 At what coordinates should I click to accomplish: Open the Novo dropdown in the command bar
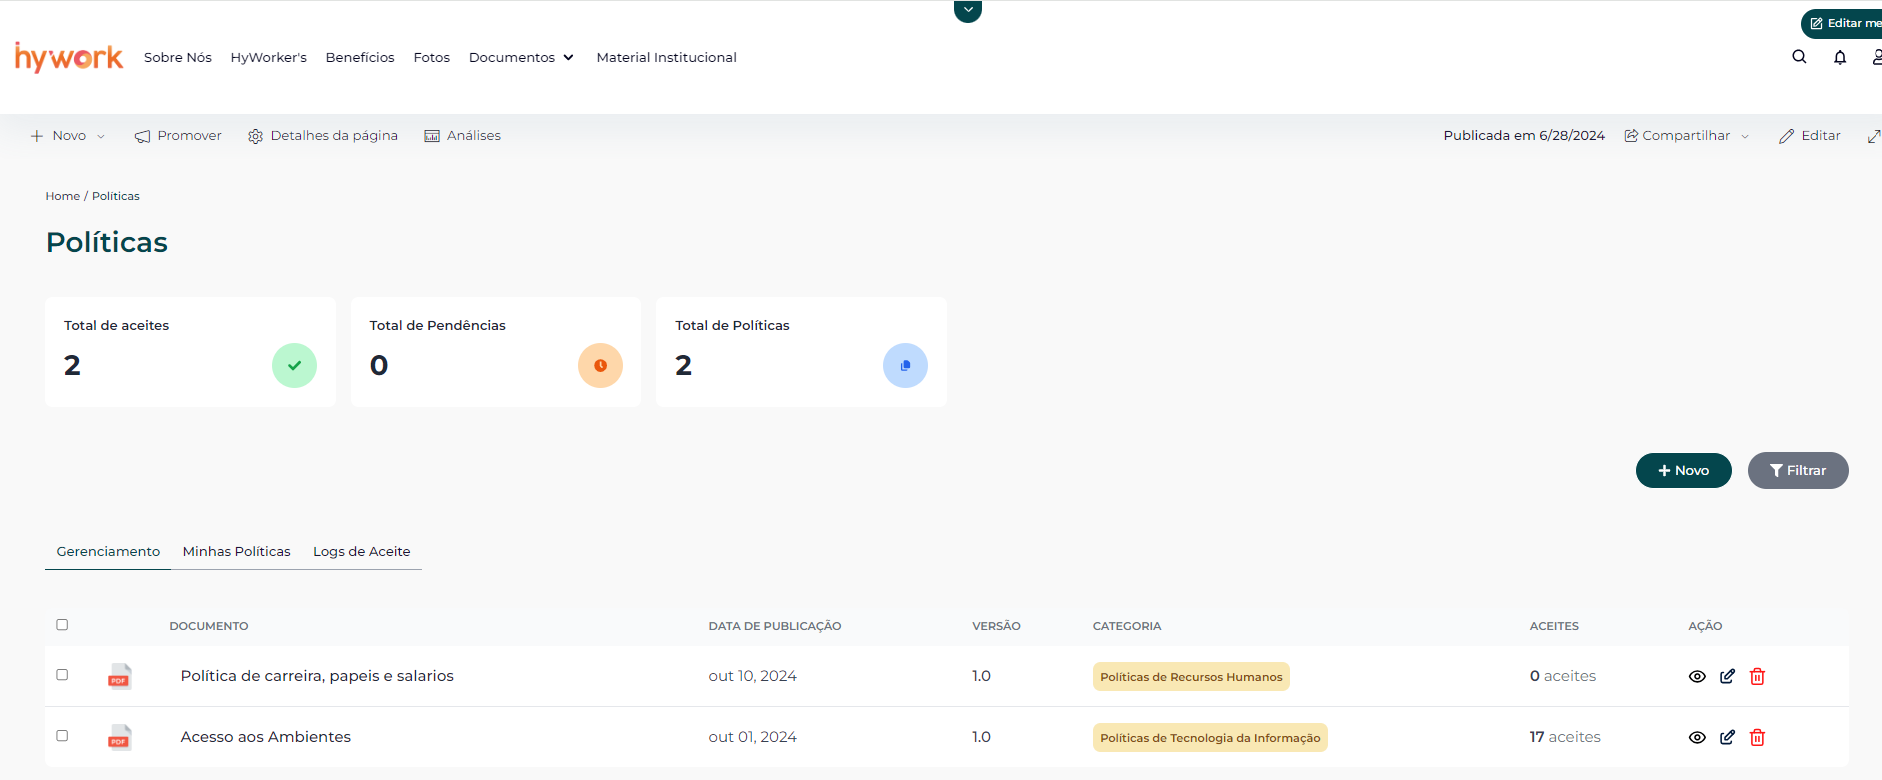68,136
